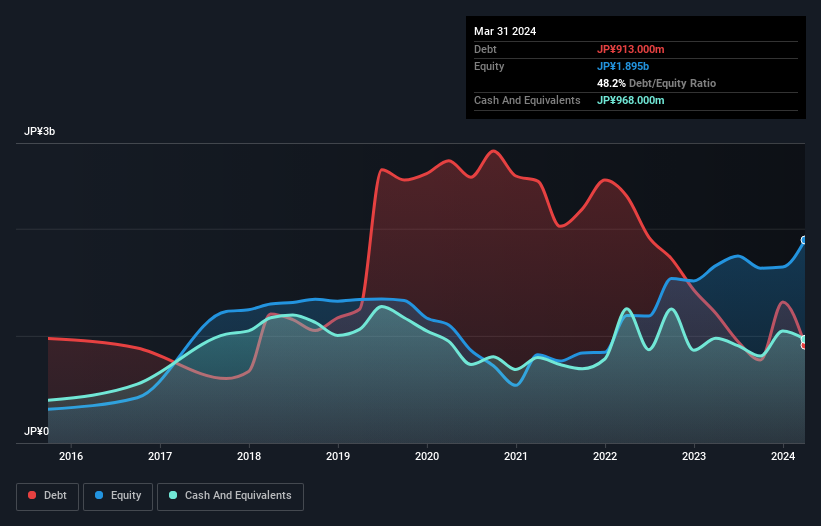Click the teal Cash legend dot

click(173, 495)
